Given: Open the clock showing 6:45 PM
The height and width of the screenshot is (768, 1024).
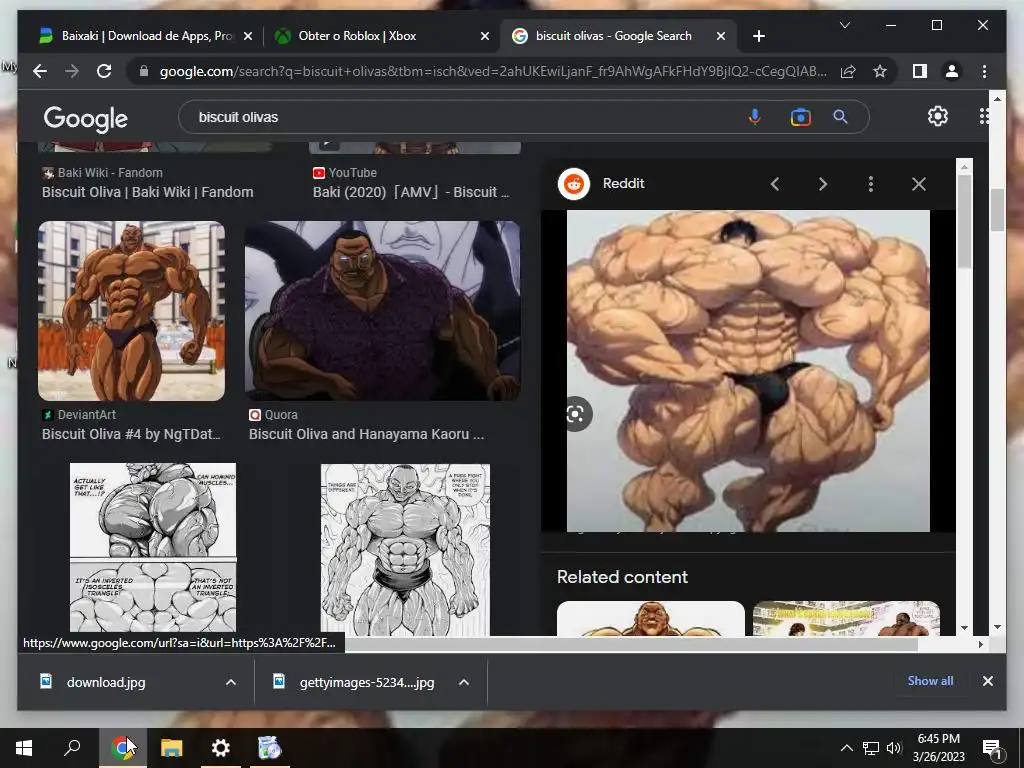Looking at the screenshot, I should tap(938, 748).
